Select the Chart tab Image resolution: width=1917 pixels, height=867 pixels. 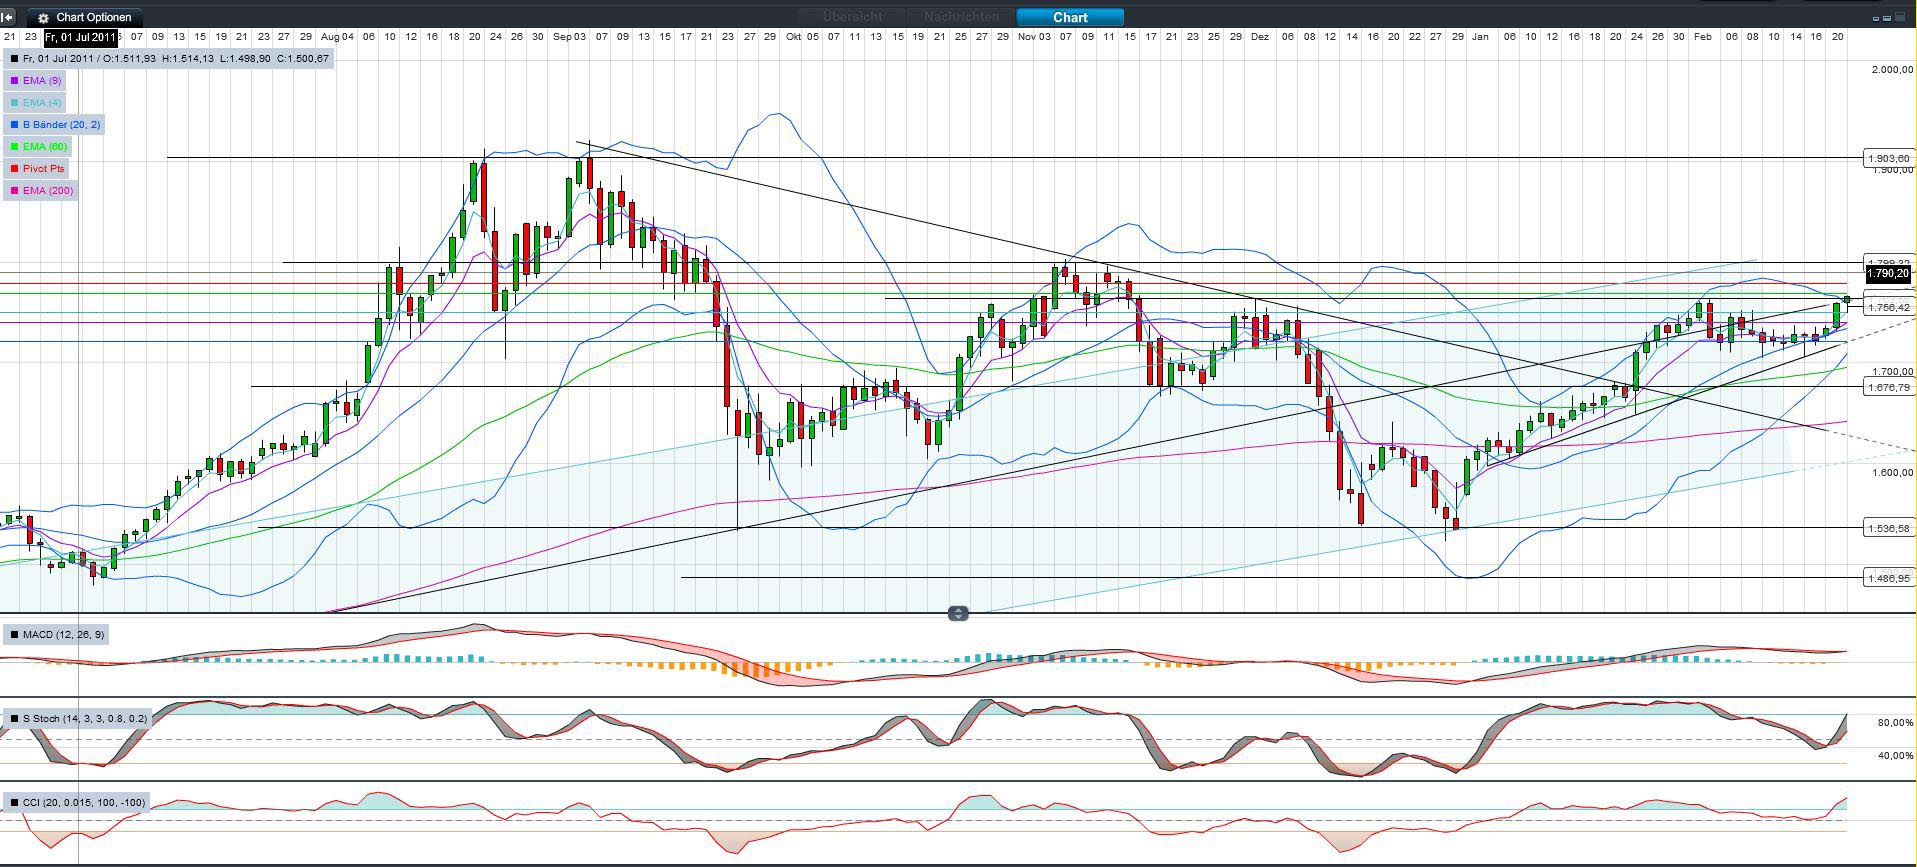click(1070, 17)
